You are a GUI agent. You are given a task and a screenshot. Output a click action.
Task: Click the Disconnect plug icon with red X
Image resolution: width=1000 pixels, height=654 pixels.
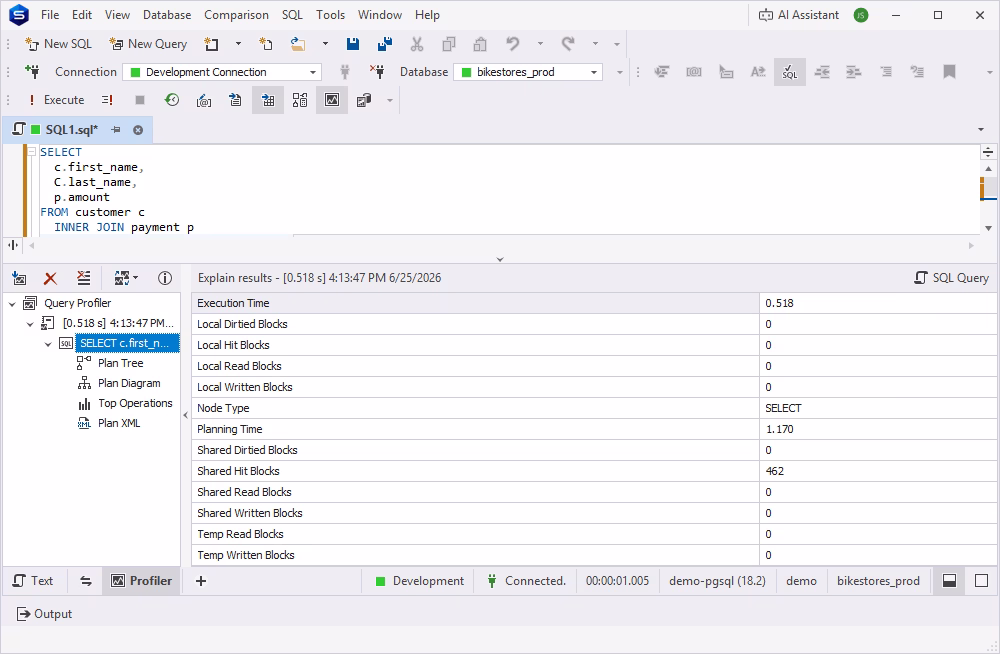coord(377,71)
